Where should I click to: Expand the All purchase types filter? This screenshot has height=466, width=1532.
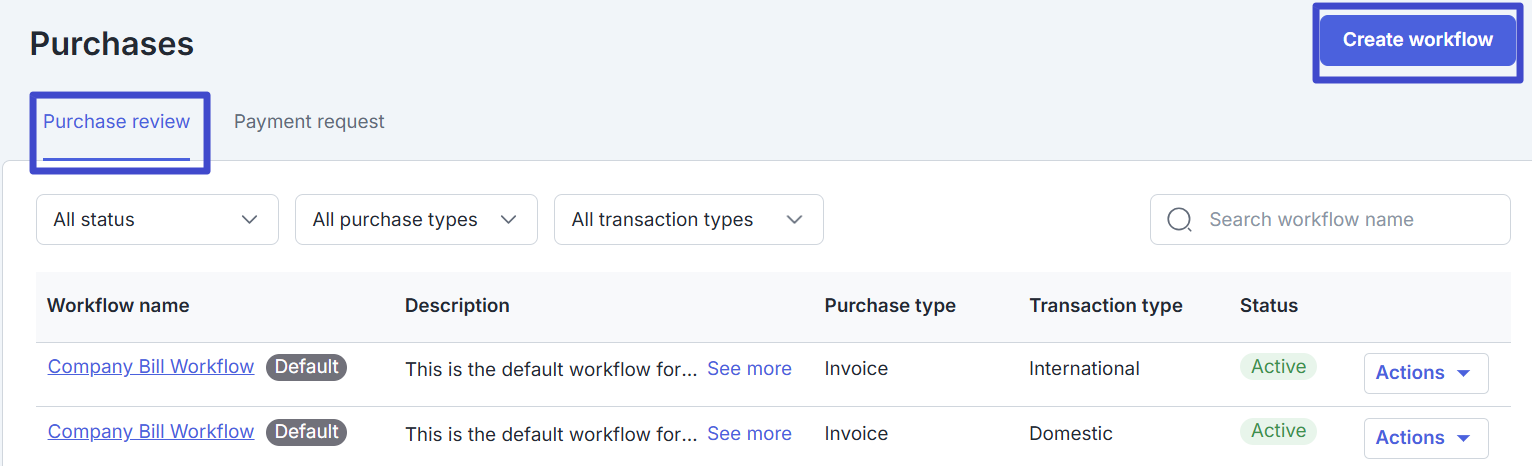coord(416,220)
